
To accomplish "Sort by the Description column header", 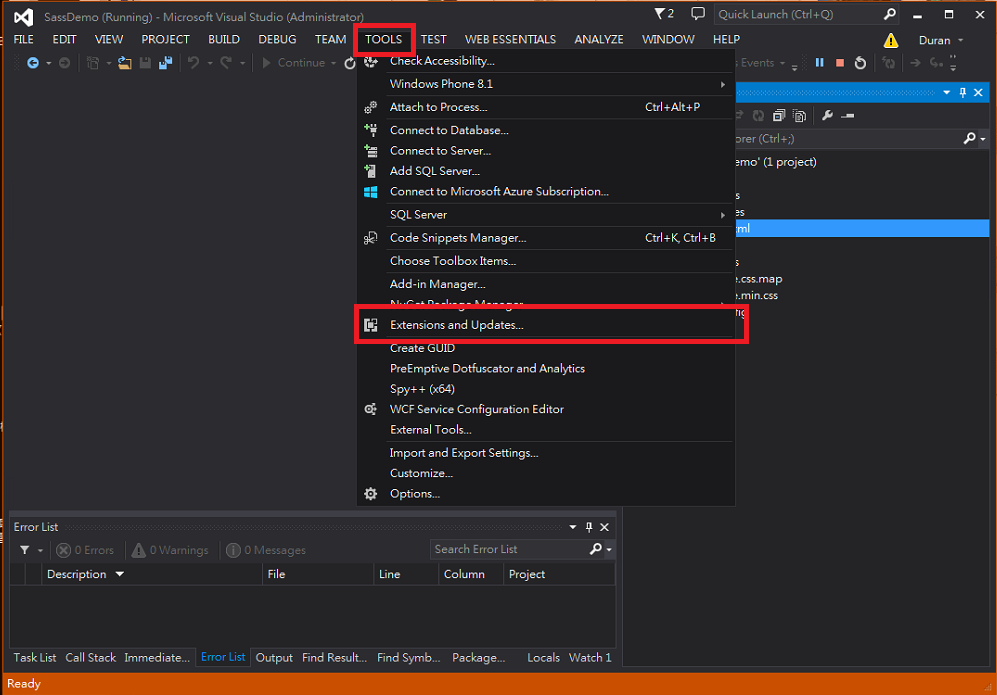I will [x=152, y=574].
